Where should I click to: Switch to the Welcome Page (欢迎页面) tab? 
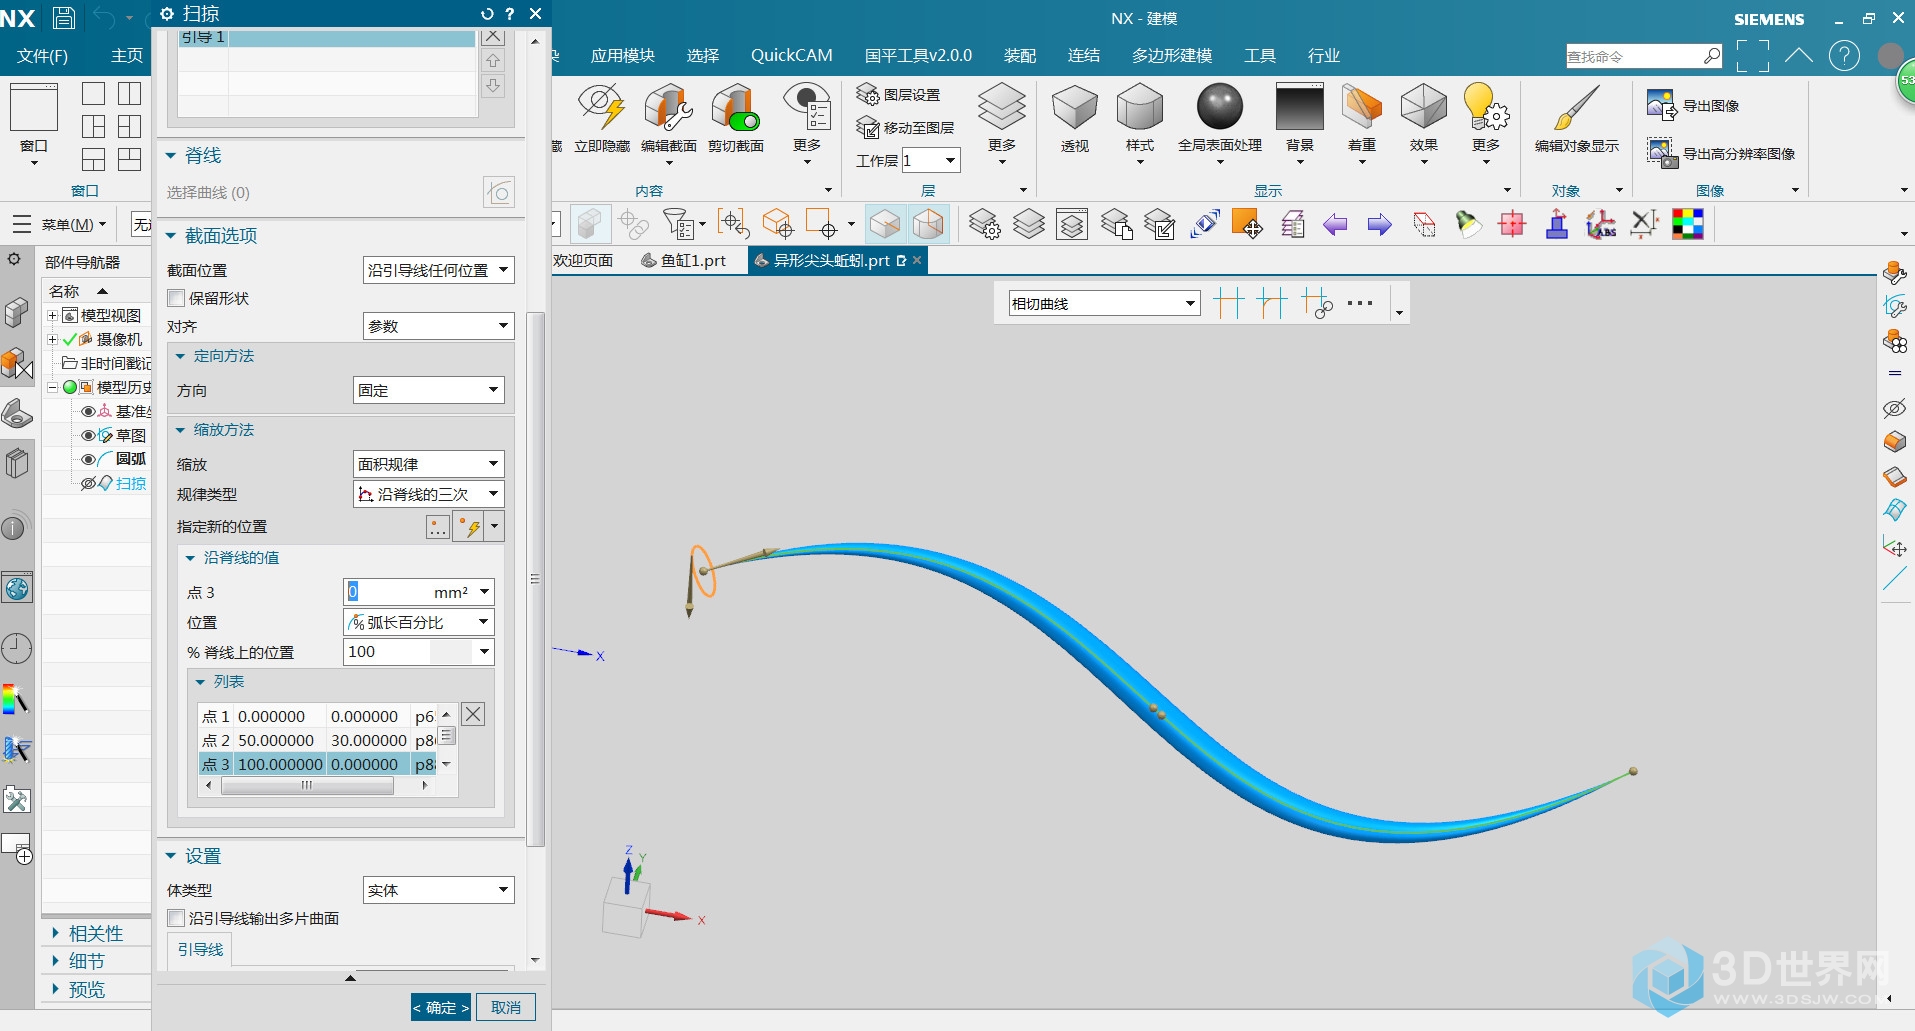pos(582,260)
